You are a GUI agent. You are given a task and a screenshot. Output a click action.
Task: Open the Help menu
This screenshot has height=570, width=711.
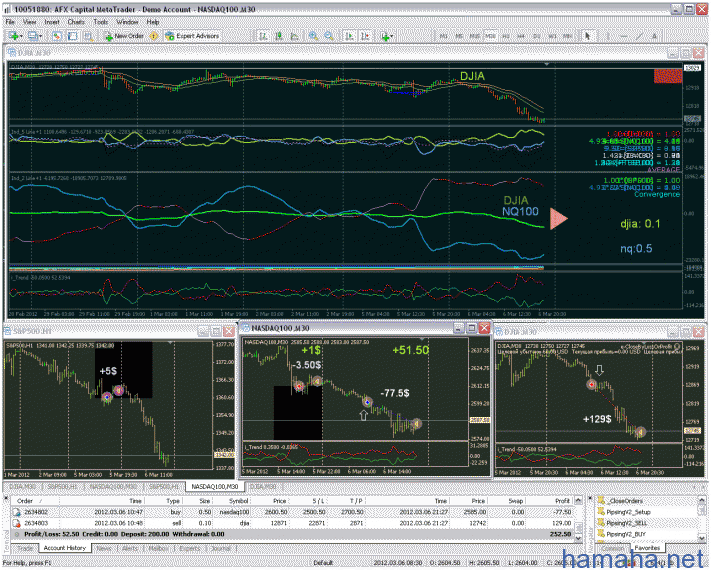coord(153,22)
